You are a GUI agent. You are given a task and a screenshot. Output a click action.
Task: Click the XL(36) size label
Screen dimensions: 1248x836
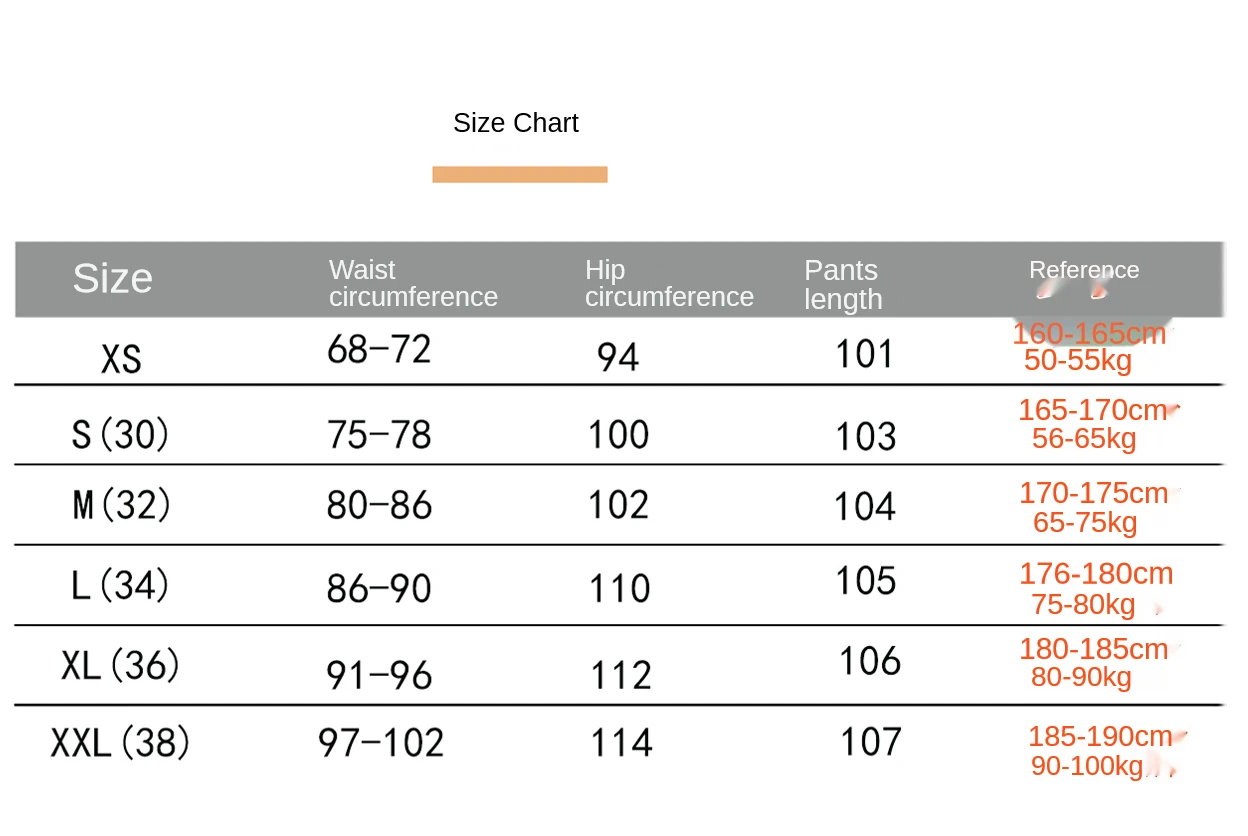coord(120,665)
